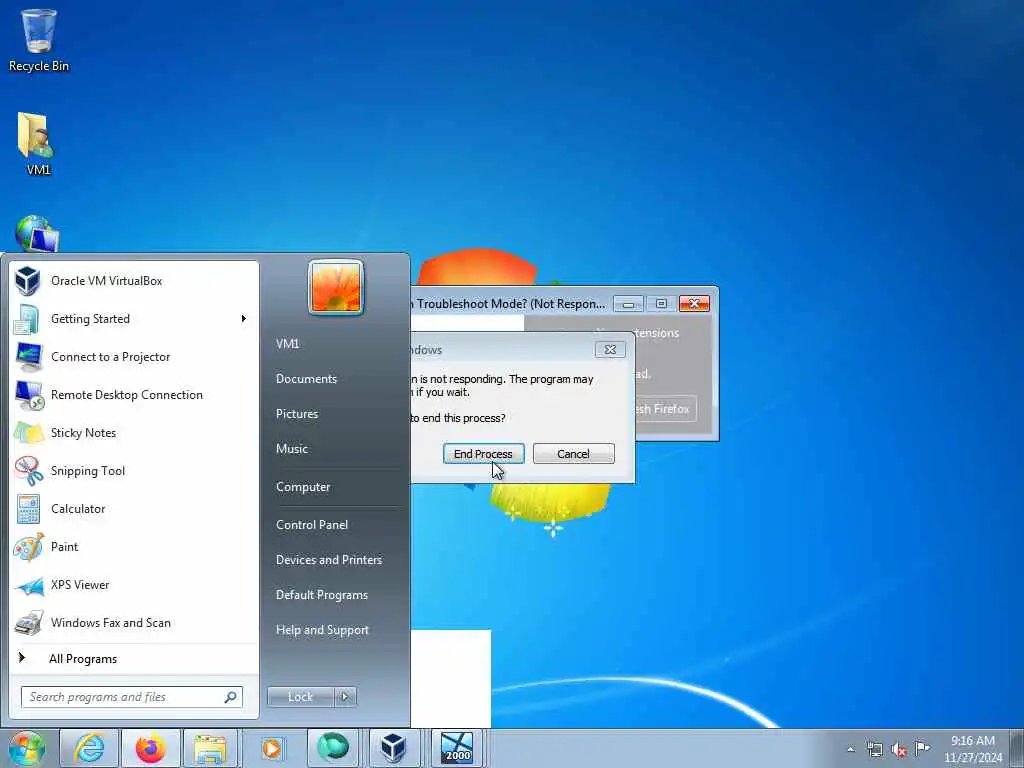Click End Process in the dialog
The image size is (1024, 768).
click(483, 454)
